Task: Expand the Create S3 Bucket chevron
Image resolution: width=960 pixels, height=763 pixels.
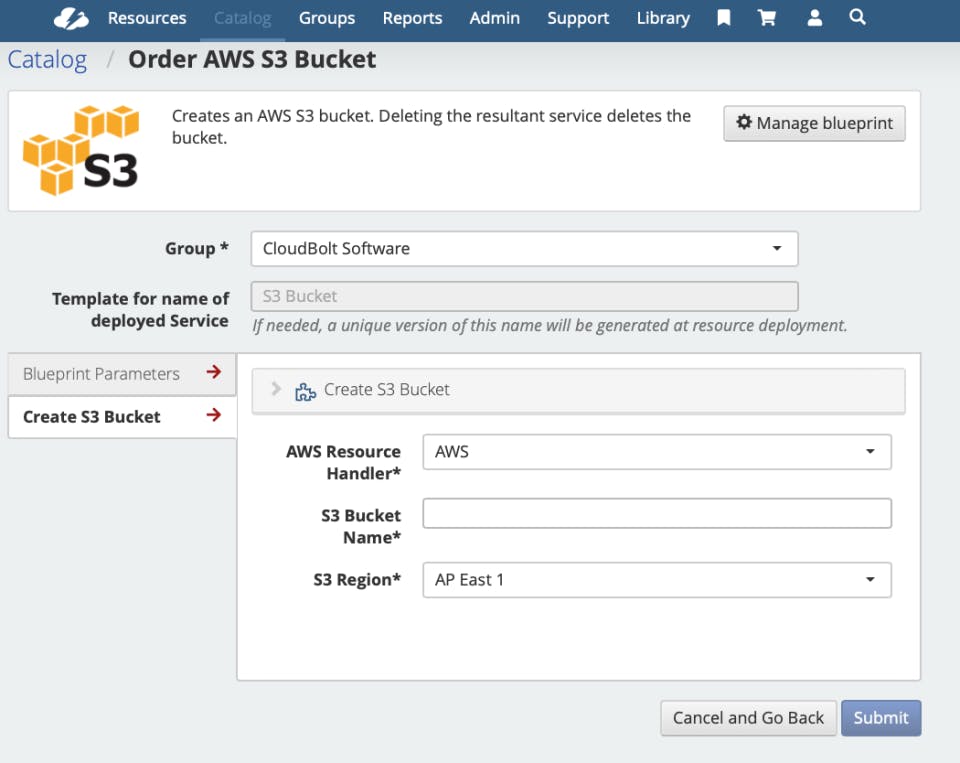Action: 276,389
